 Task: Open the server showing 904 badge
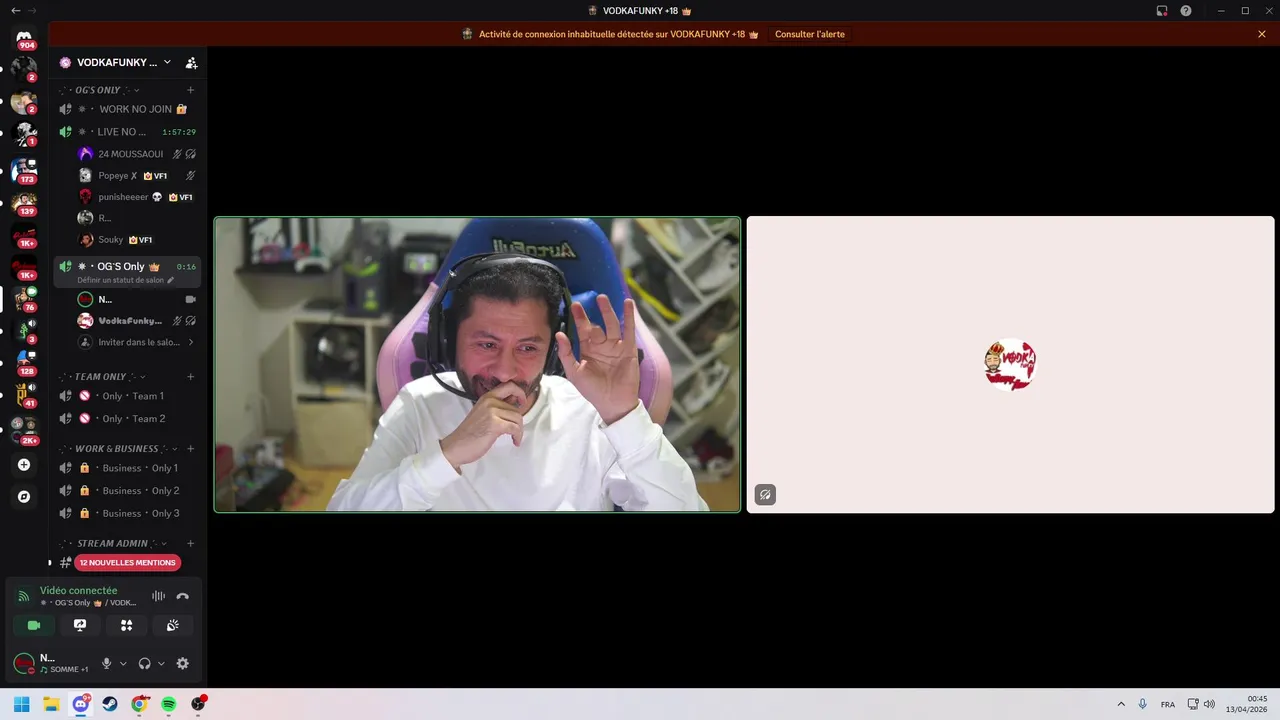click(24, 38)
